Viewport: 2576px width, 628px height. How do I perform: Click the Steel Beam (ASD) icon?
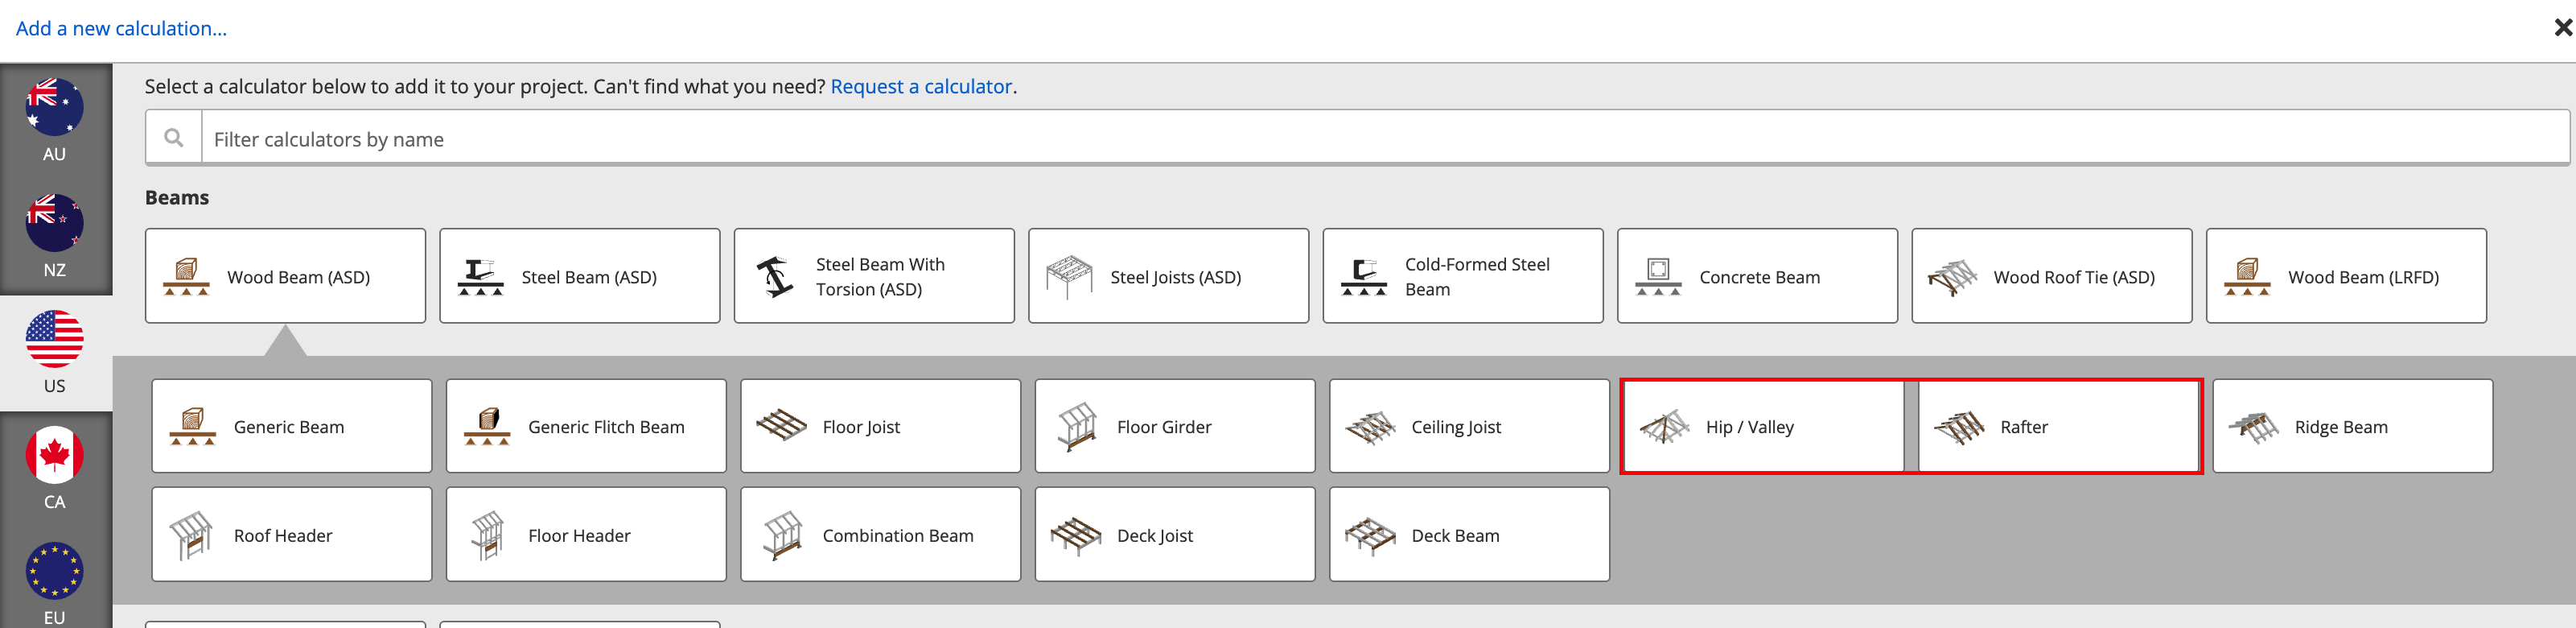point(480,277)
